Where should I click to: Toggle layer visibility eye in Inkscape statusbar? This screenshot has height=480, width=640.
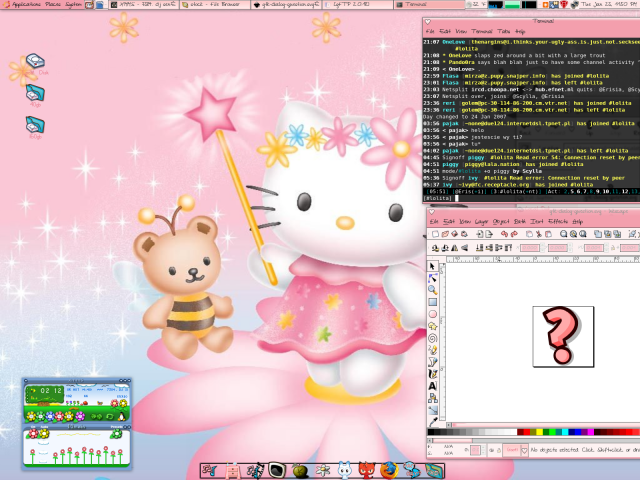[492, 450]
